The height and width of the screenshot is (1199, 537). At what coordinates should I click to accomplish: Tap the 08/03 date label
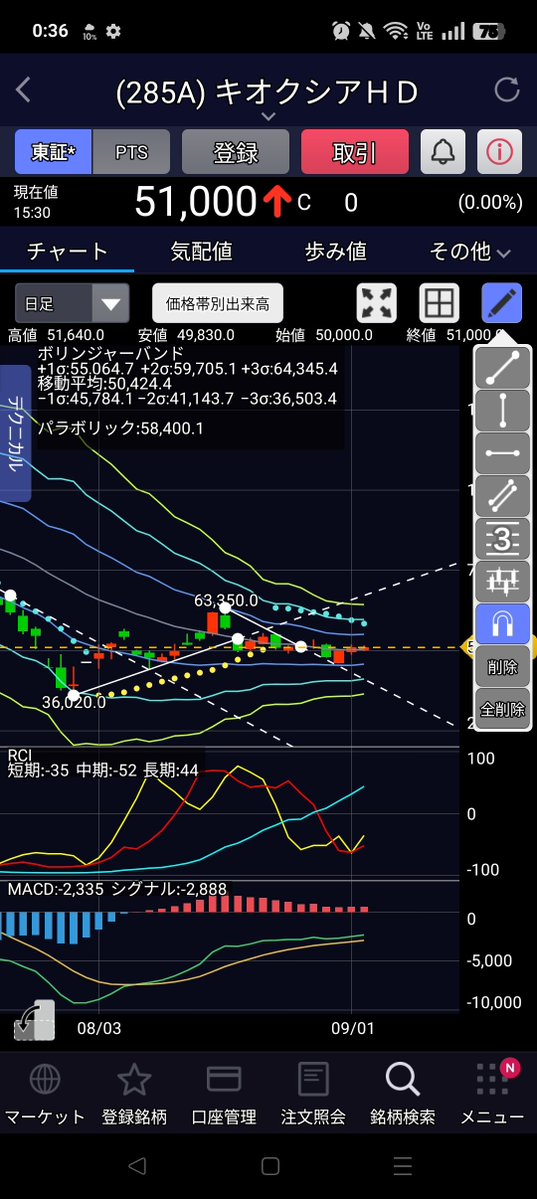tap(99, 1028)
